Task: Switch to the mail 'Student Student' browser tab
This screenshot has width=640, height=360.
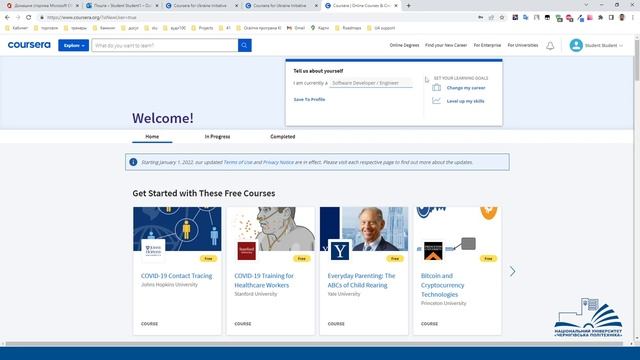Action: pos(121,6)
